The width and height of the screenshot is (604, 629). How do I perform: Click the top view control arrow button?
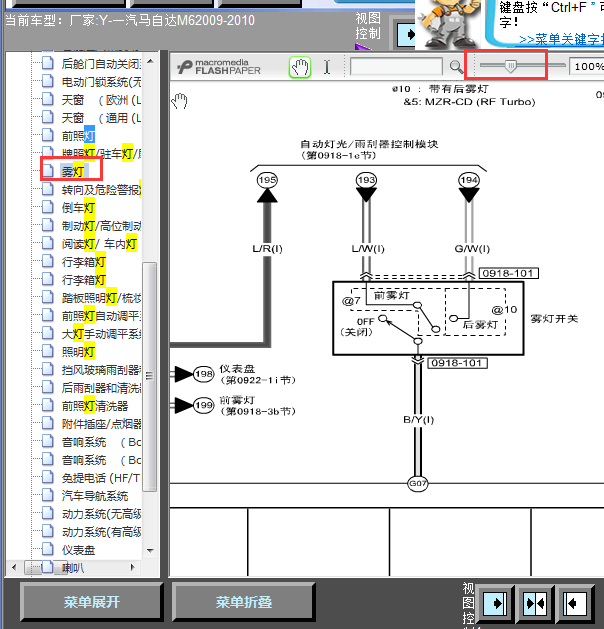pyautogui.click(x=406, y=34)
